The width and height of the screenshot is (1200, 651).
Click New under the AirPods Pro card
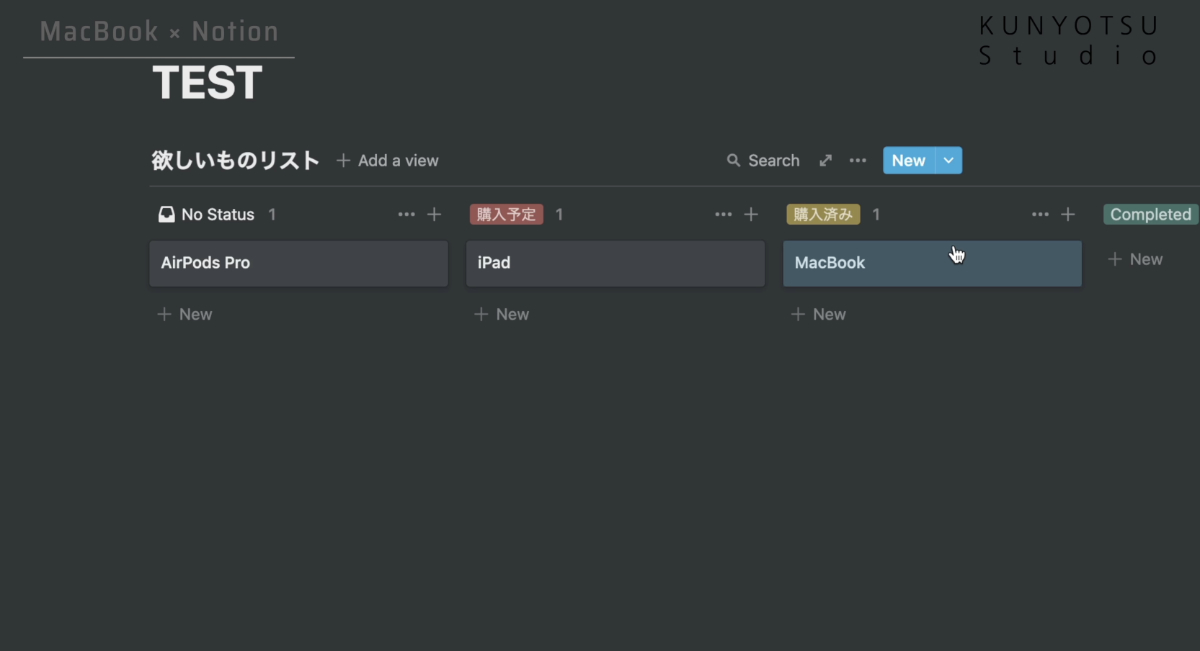[185, 314]
